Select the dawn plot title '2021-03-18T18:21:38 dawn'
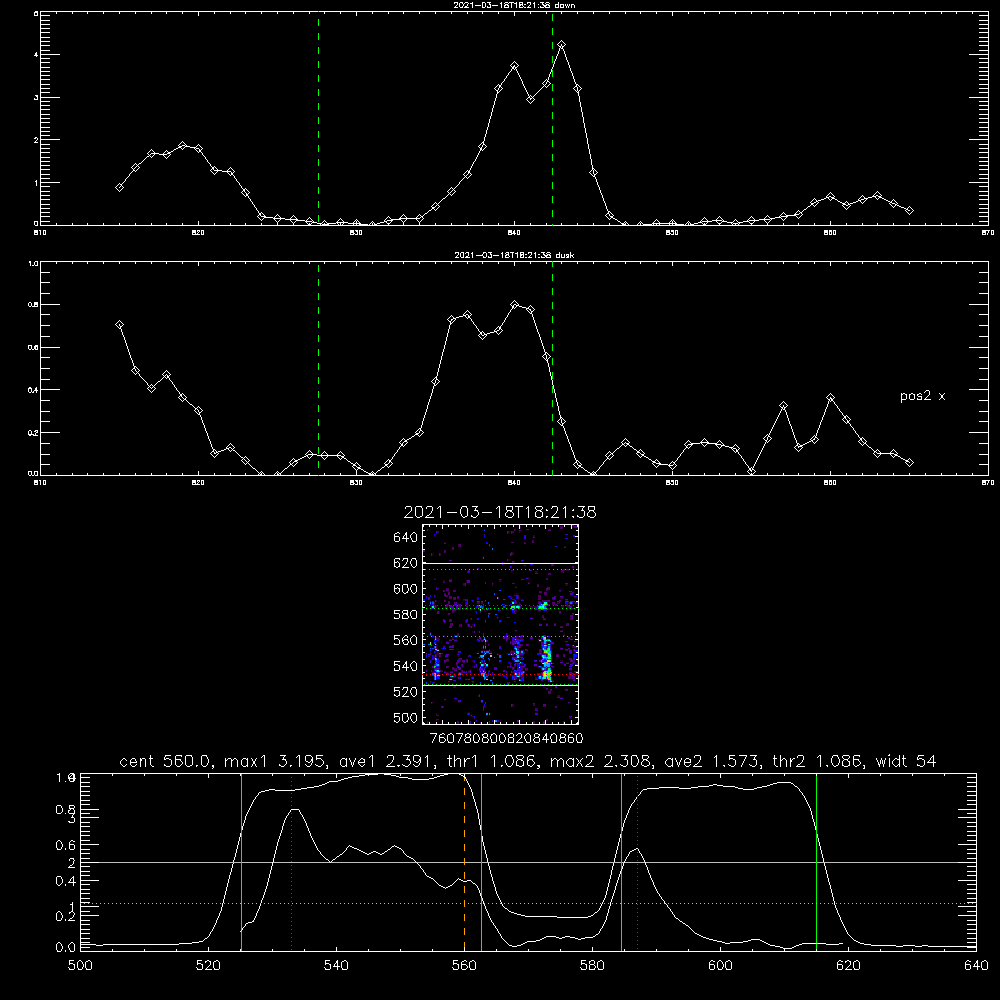1000x1000 pixels. 515,5
